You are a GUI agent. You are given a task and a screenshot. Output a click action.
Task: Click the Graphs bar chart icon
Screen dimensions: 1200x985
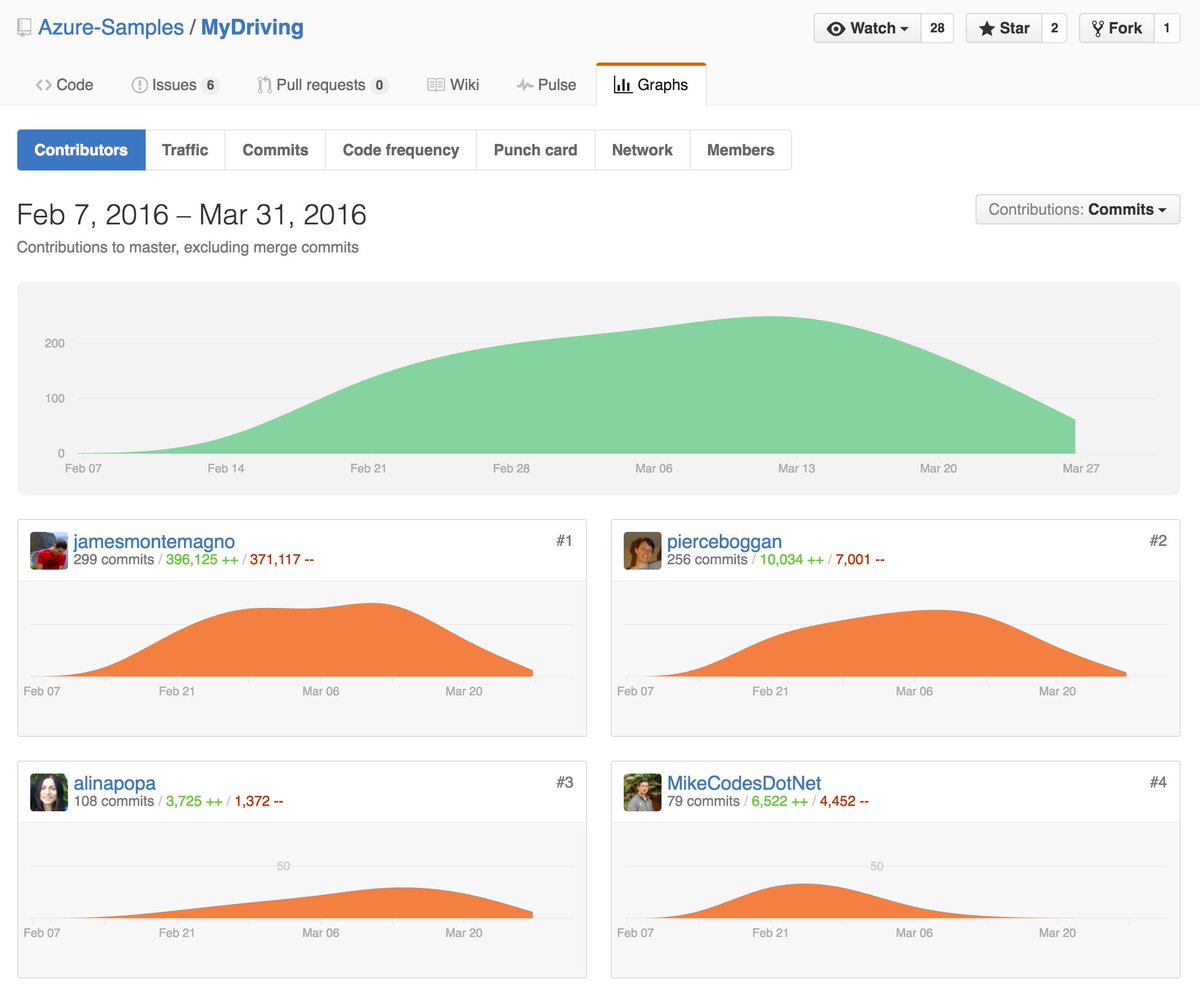(622, 85)
